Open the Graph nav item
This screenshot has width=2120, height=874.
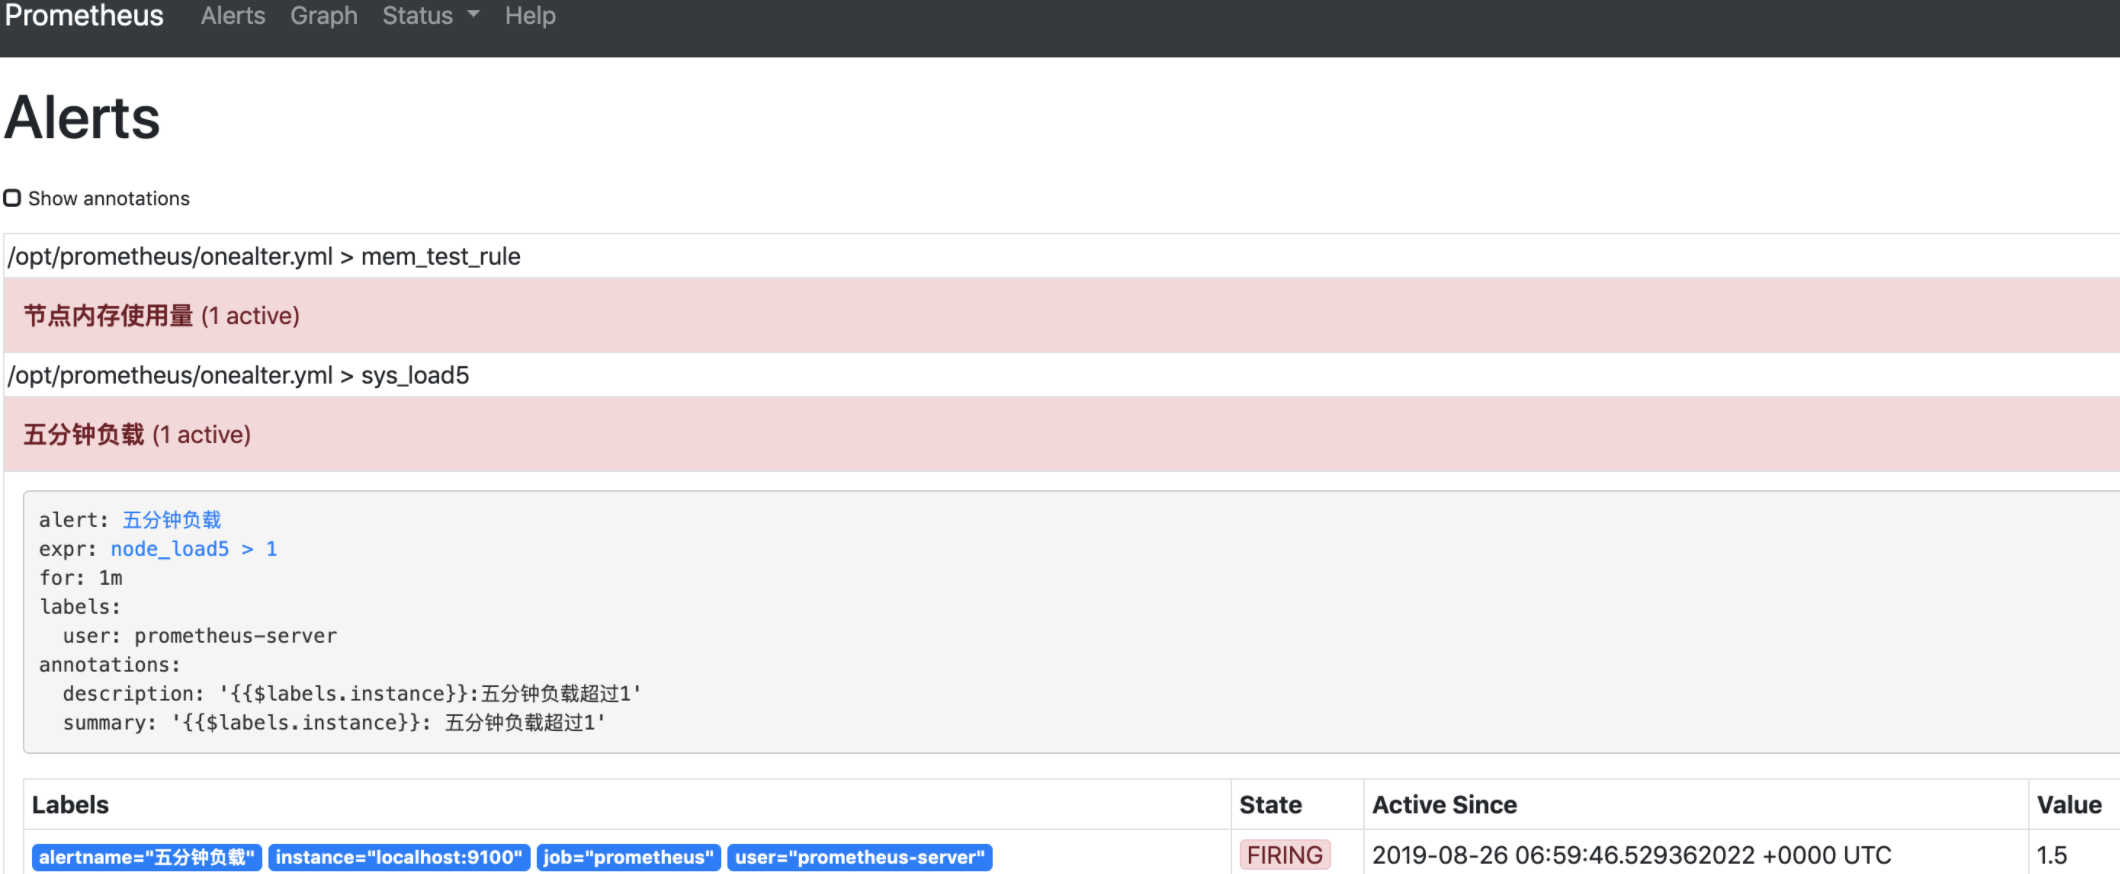click(x=324, y=16)
